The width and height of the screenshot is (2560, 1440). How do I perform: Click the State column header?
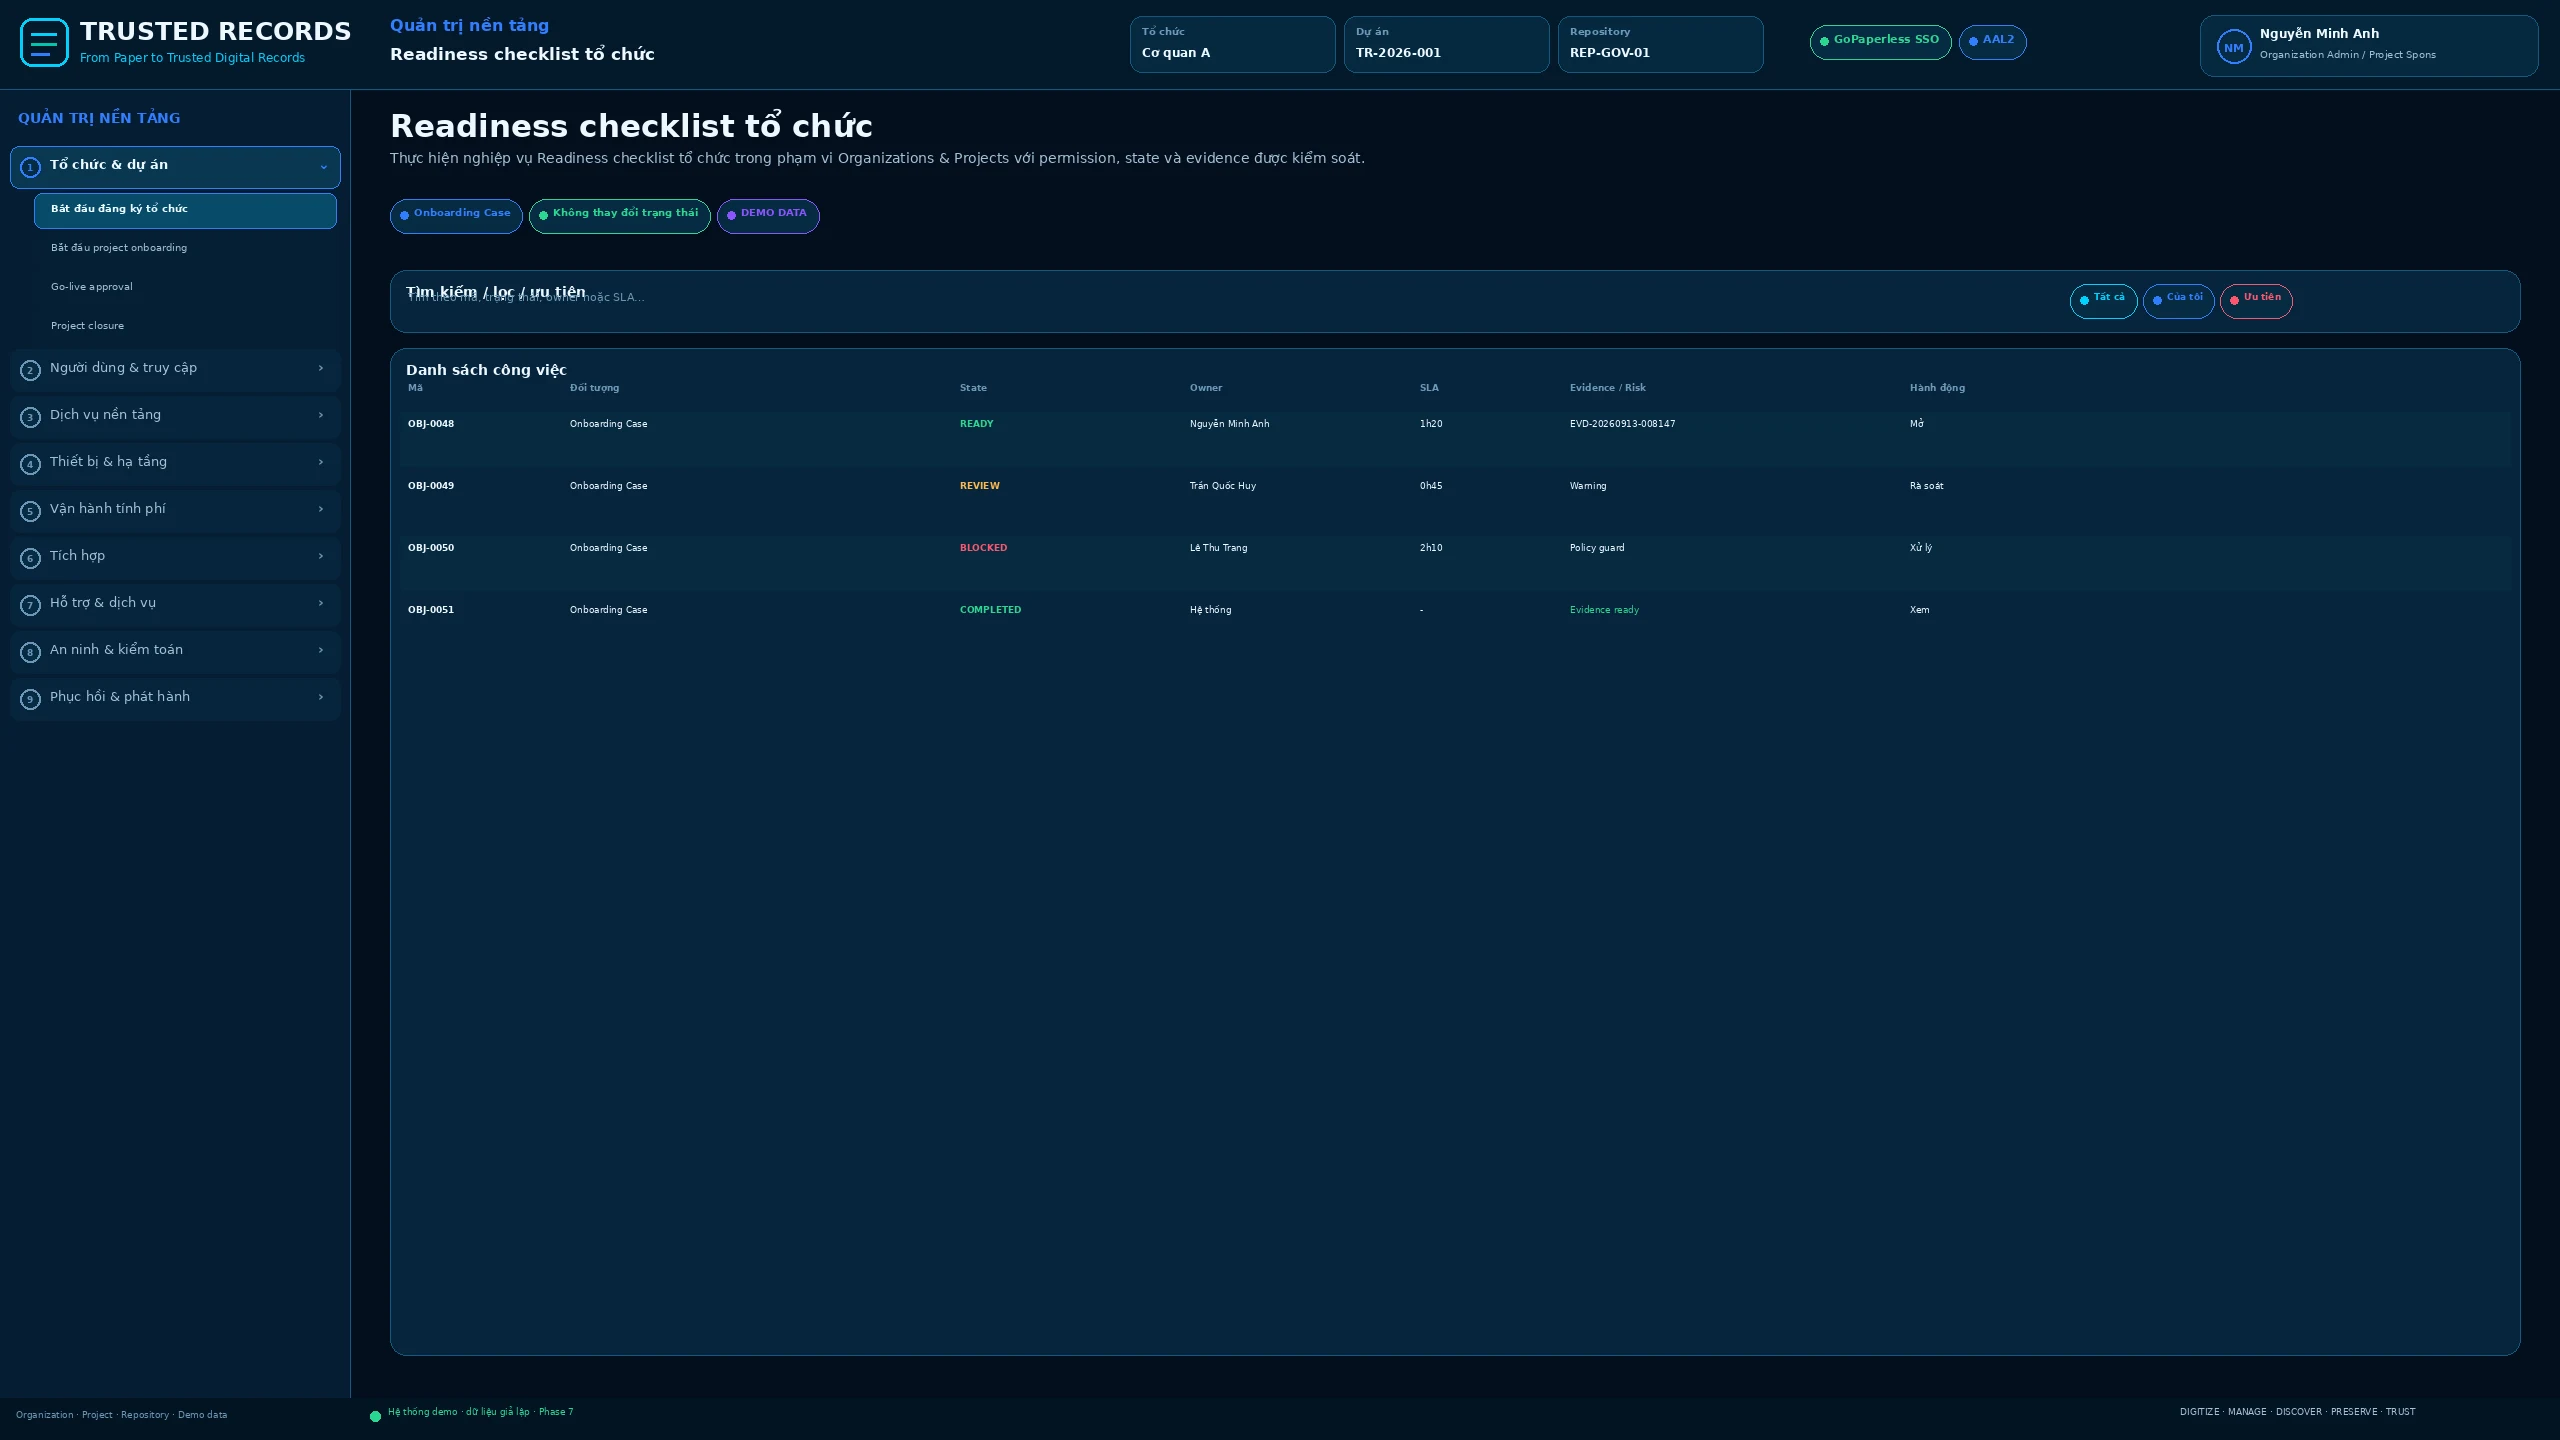click(973, 388)
